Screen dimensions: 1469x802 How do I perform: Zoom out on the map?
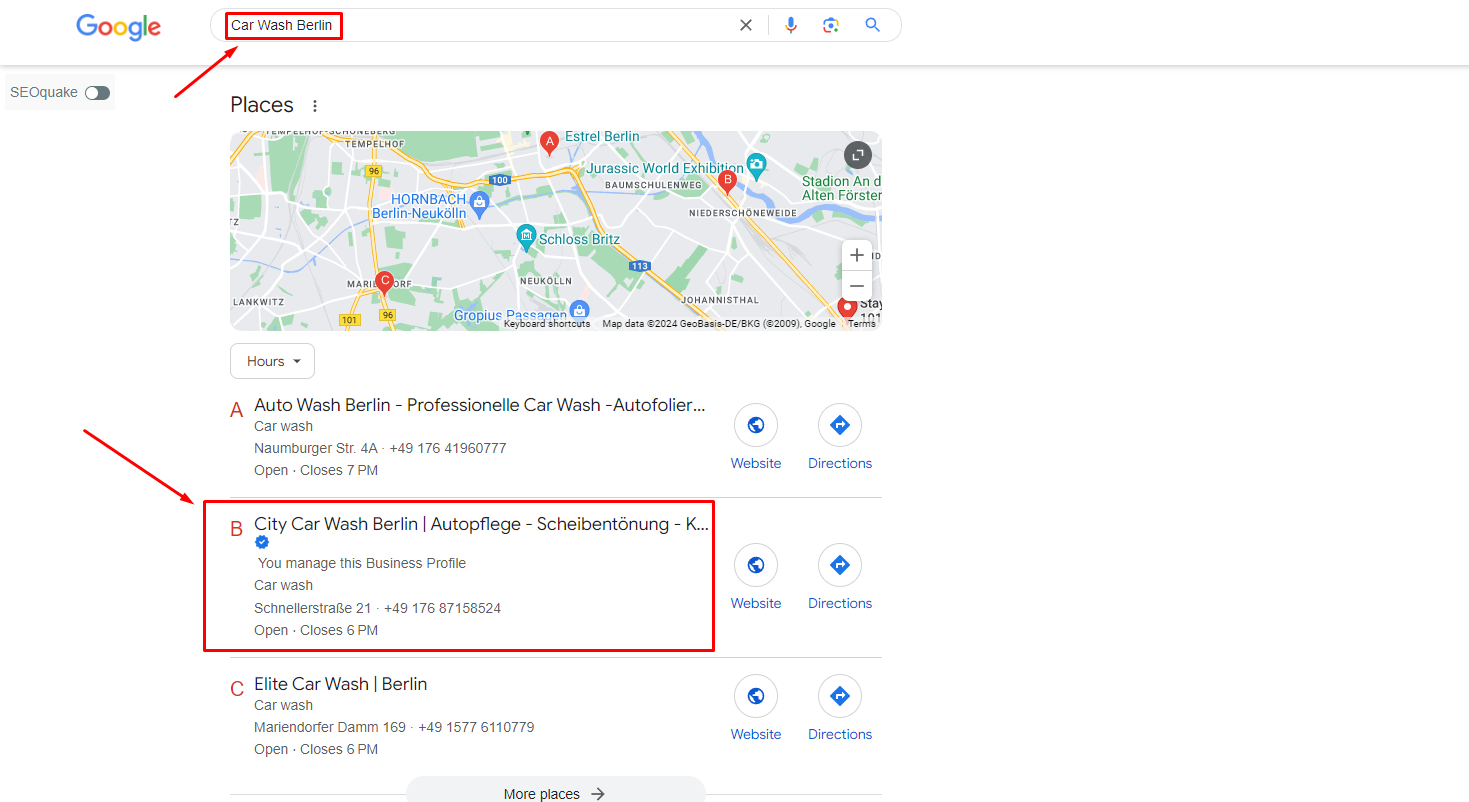[x=857, y=286]
